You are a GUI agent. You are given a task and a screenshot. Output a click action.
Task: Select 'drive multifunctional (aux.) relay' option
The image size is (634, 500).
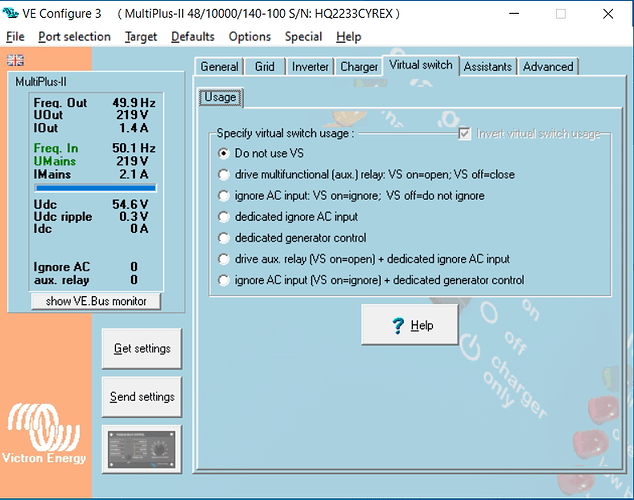pyautogui.click(x=366, y=175)
